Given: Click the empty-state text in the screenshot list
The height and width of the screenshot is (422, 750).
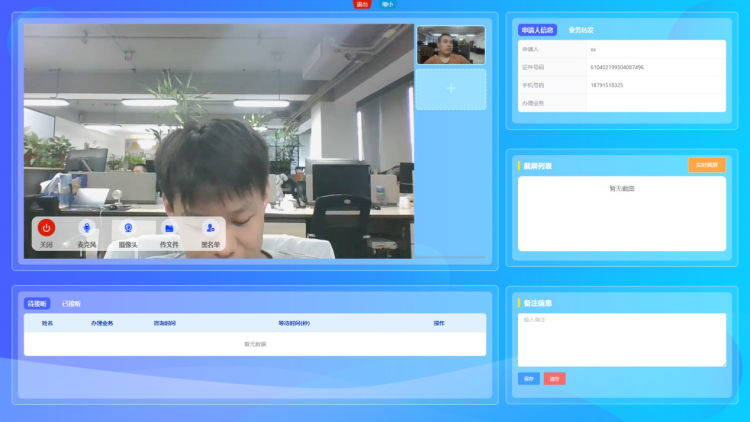Looking at the screenshot, I should tap(622, 189).
